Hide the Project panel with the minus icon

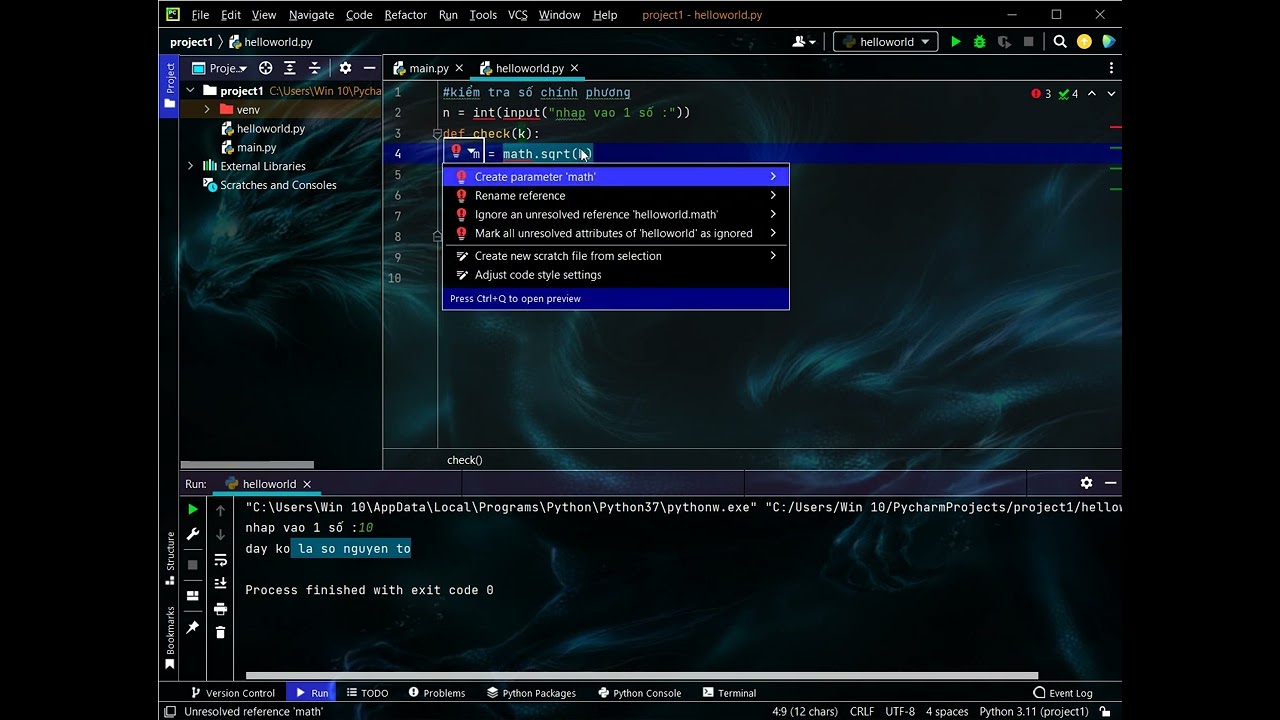369,68
